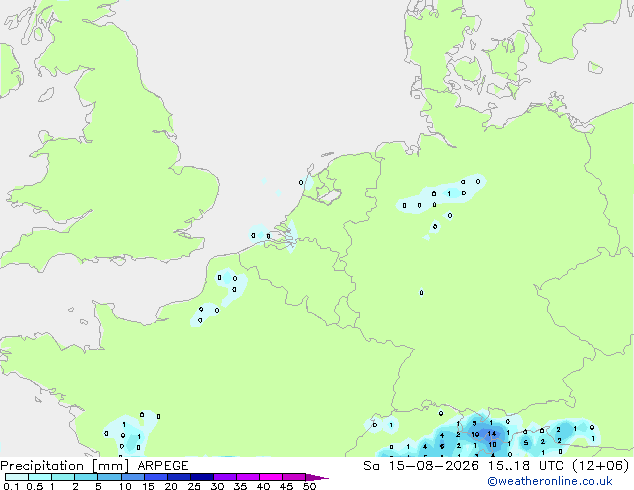Select the 10–15 mm blue legend swatch
634x490 pixels.
[133, 477]
